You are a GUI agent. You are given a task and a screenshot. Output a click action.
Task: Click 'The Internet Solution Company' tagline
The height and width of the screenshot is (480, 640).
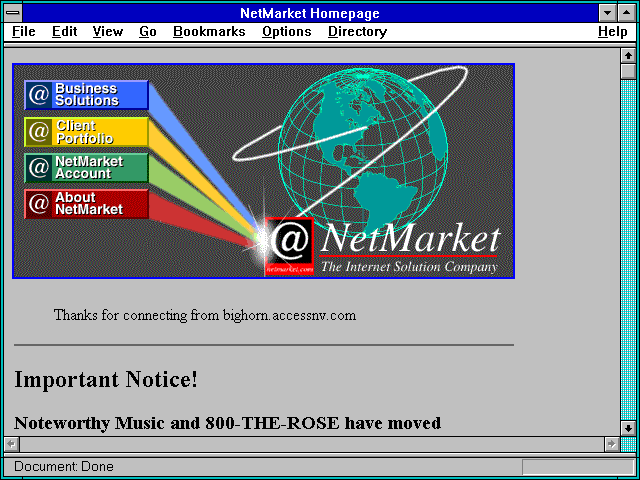pyautogui.click(x=409, y=267)
